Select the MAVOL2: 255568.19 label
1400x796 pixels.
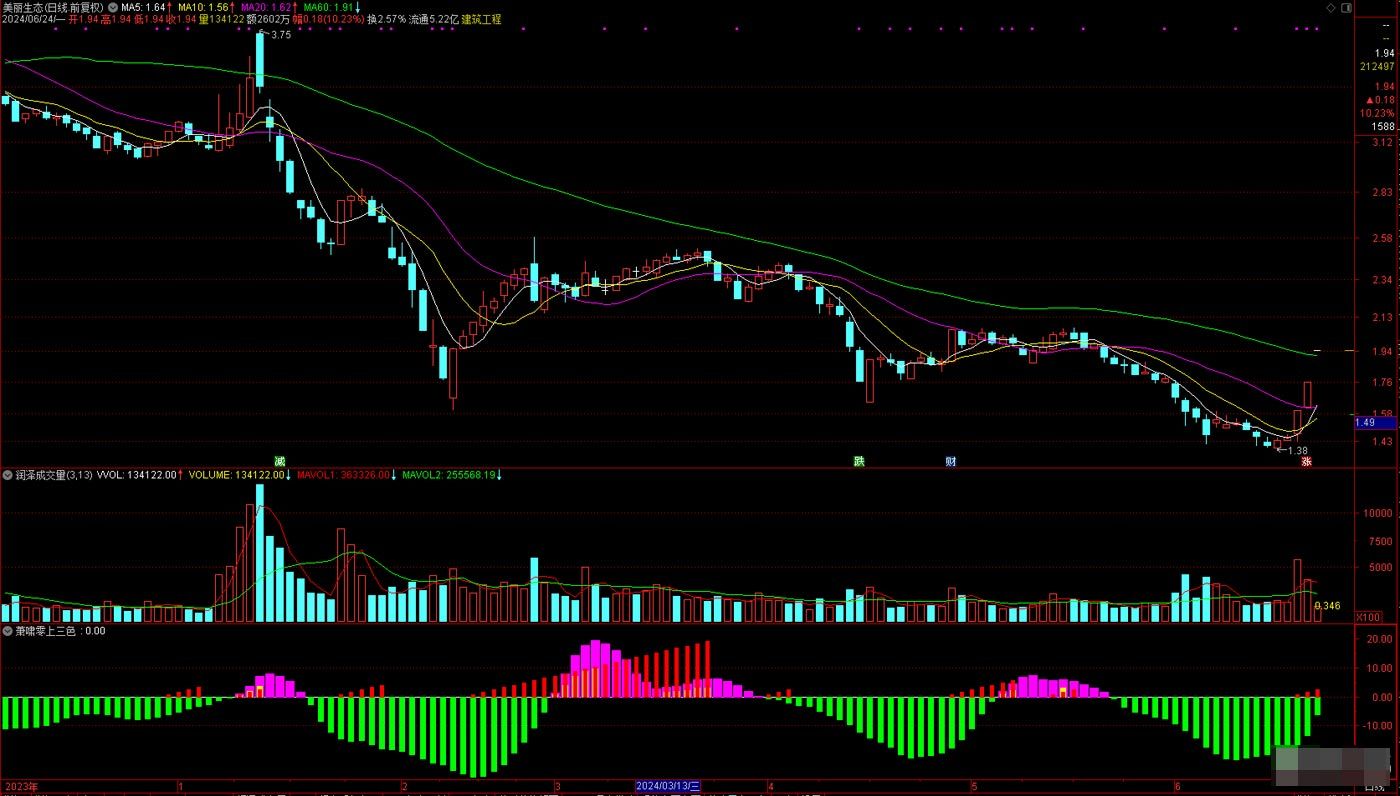point(451,475)
